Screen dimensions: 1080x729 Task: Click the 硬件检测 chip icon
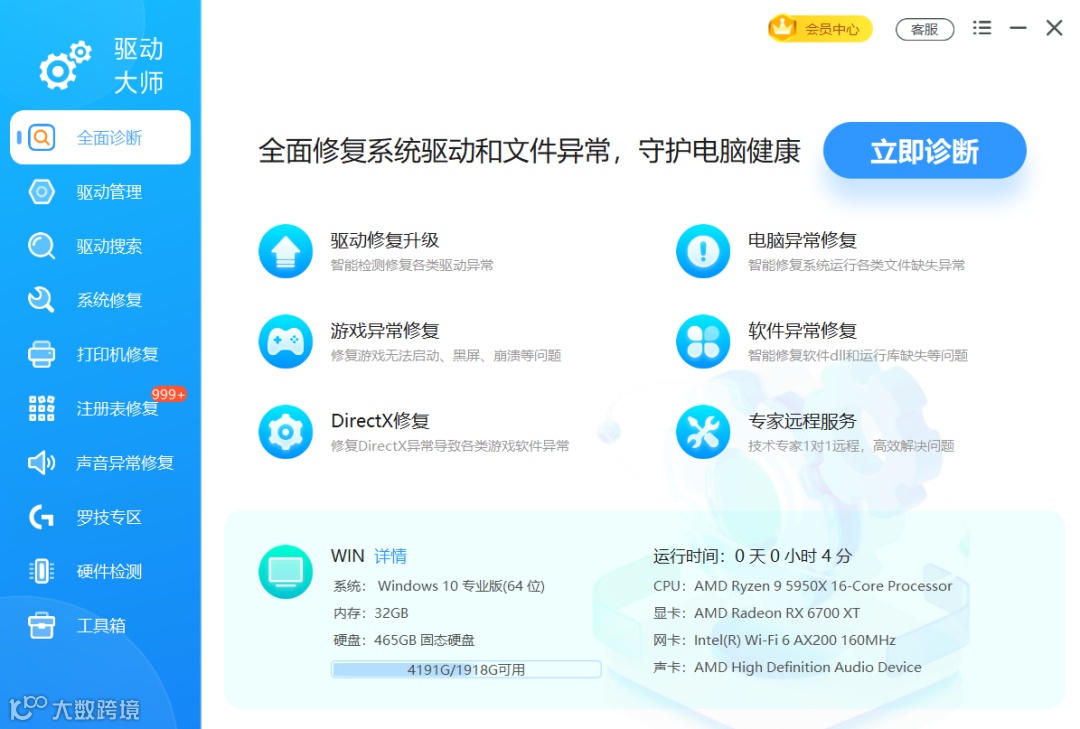click(x=41, y=571)
